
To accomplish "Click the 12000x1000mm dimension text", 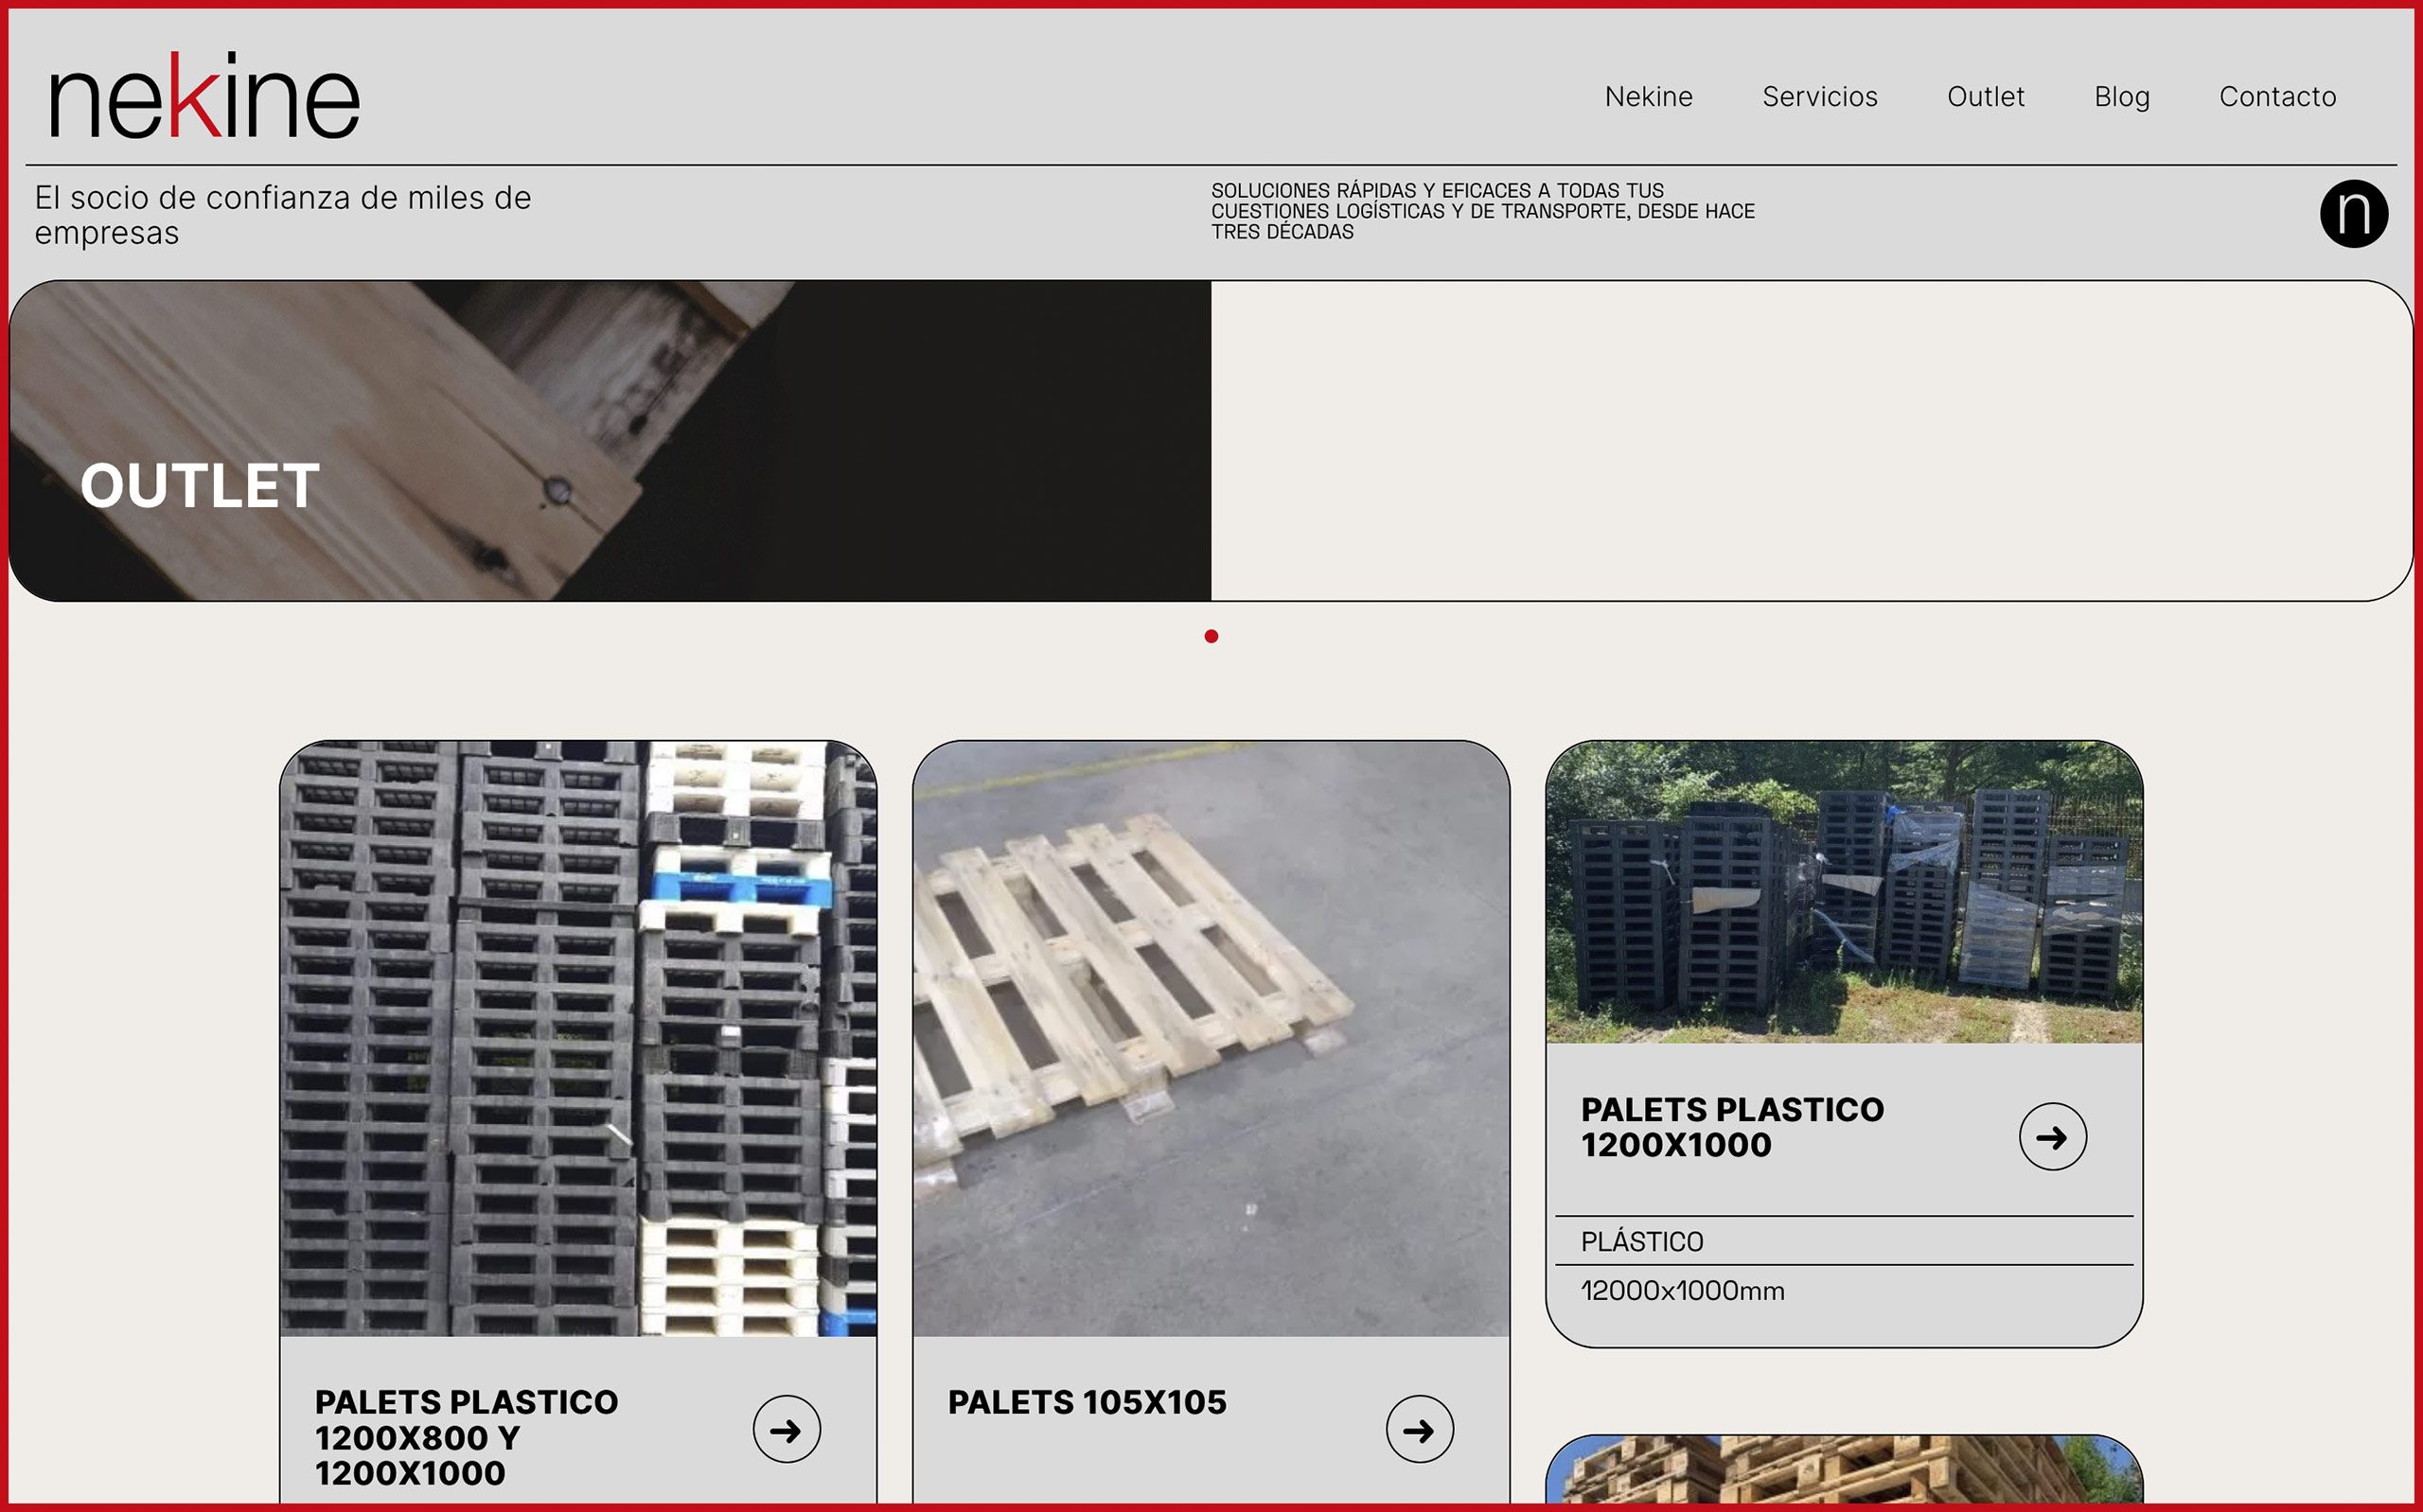I will (x=1682, y=1291).
